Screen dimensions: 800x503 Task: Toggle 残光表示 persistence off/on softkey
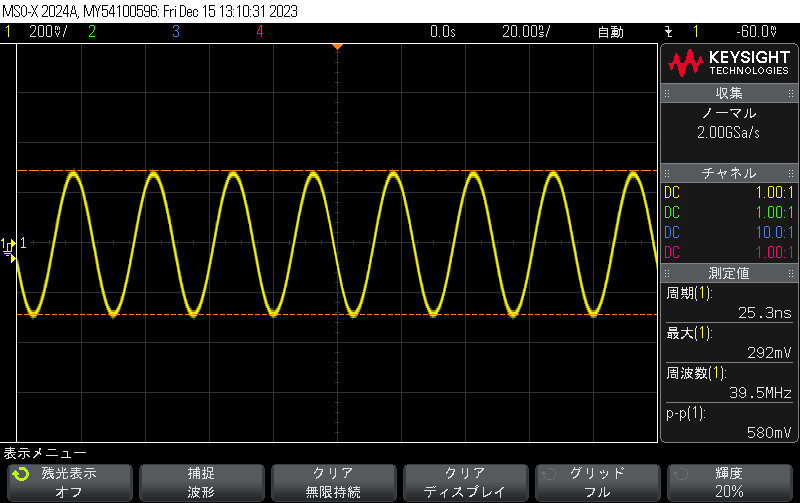[68, 482]
